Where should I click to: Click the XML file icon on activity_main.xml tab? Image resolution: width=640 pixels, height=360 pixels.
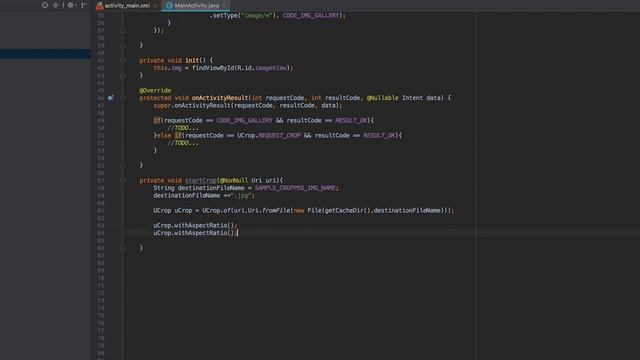coord(100,5)
